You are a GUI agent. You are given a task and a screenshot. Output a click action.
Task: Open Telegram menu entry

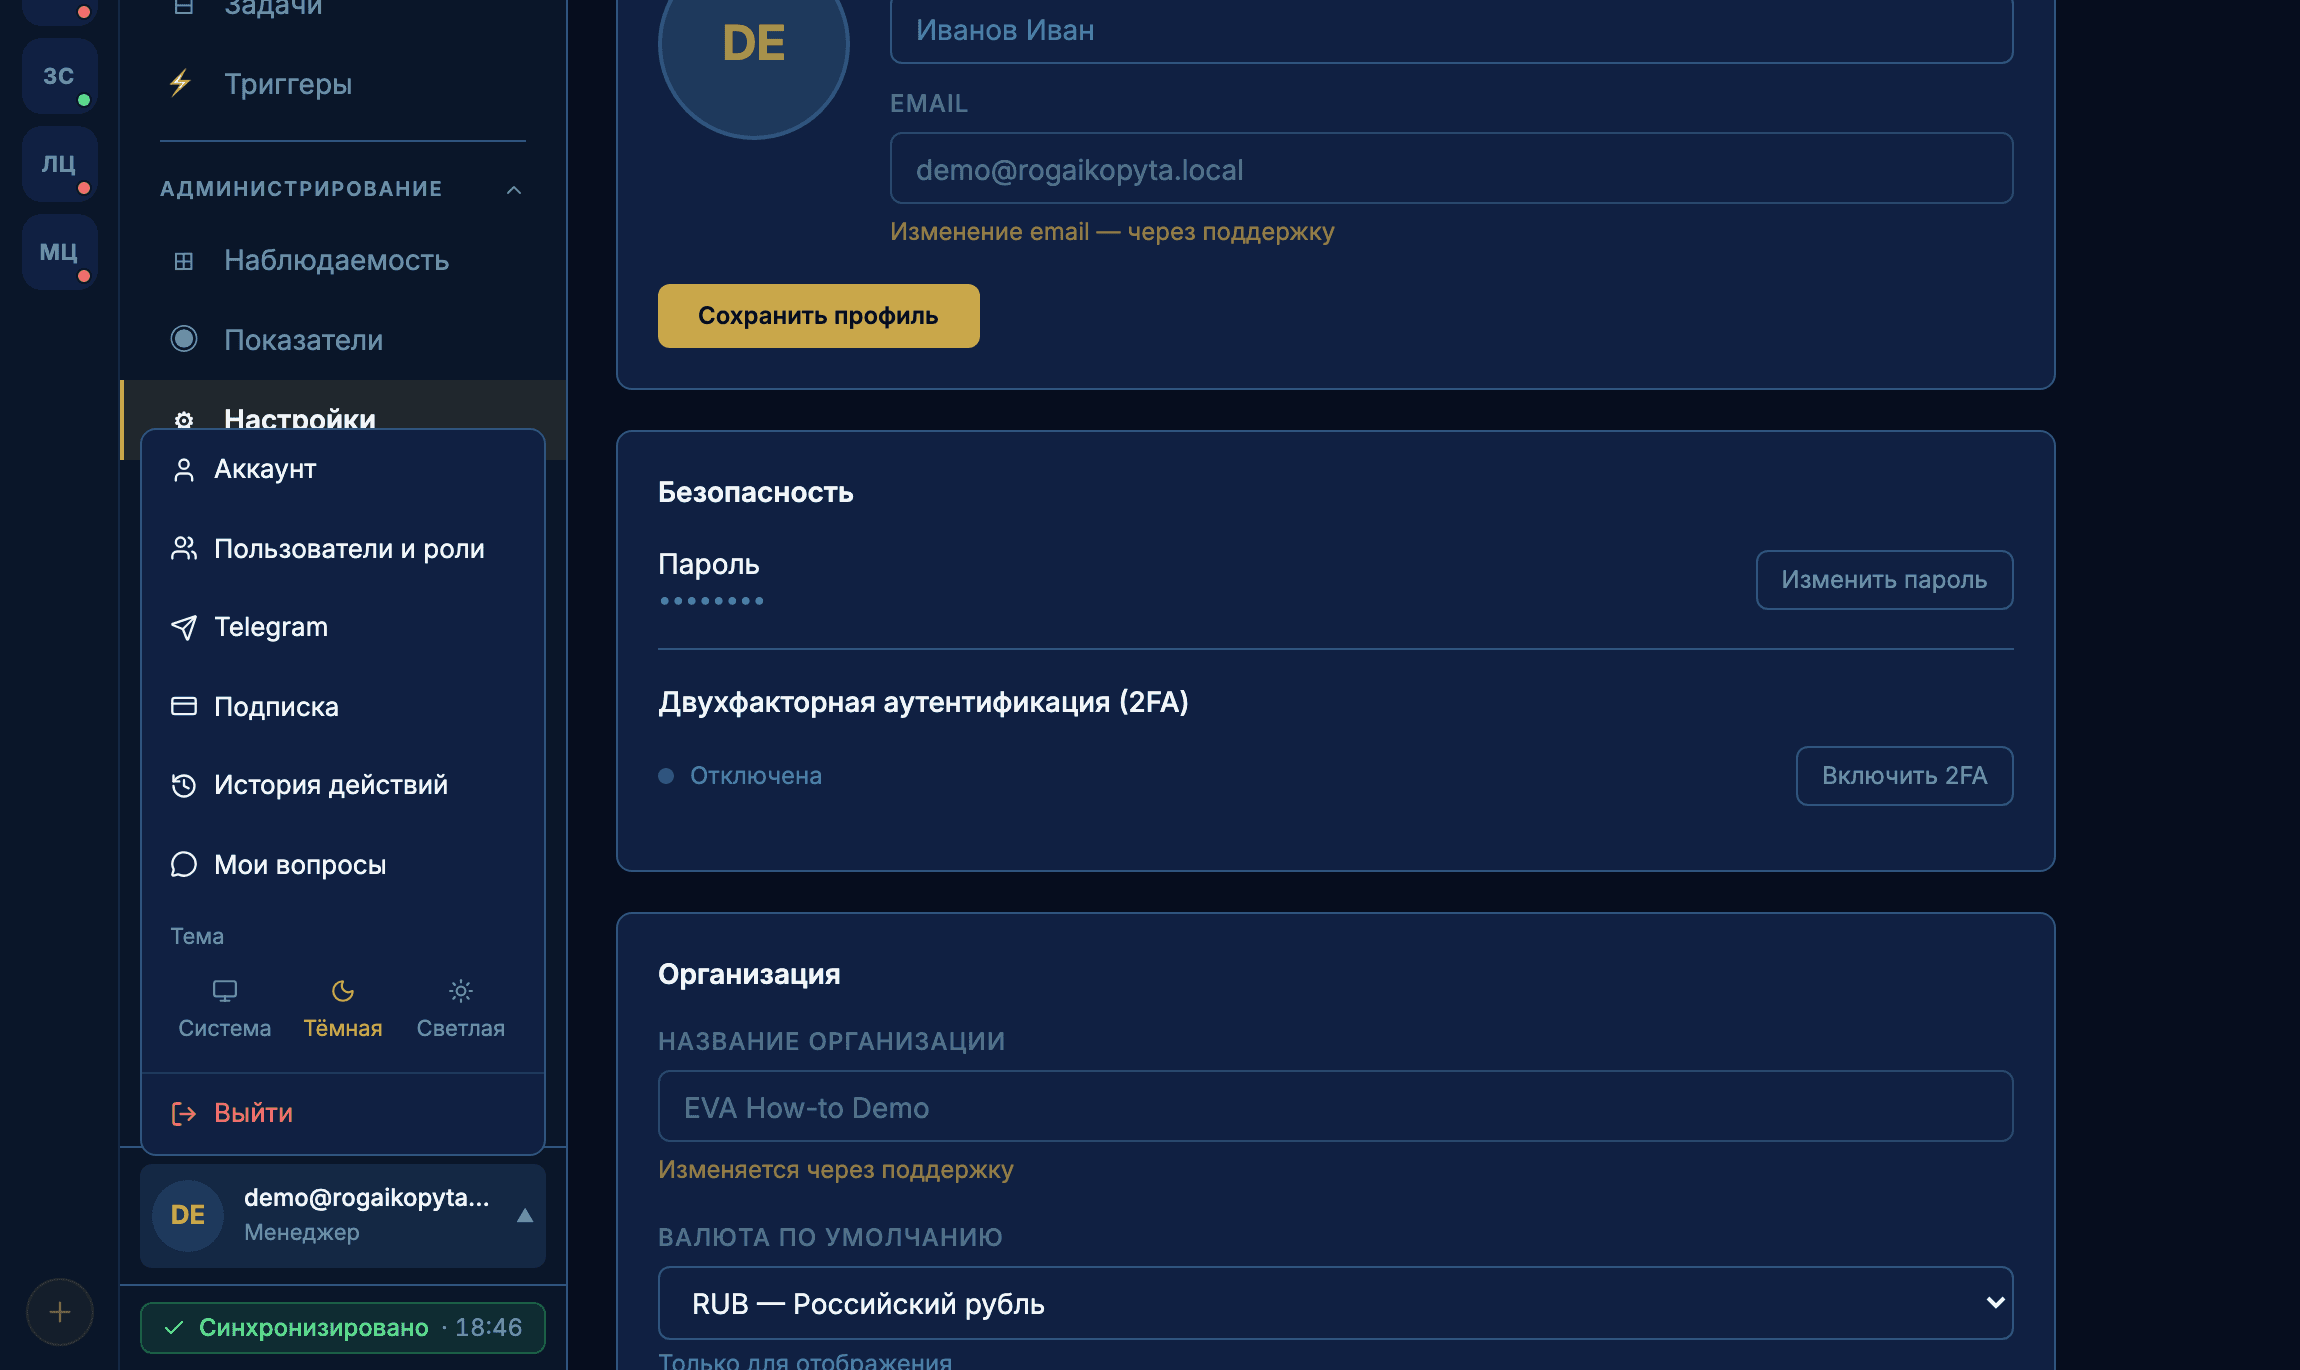(x=343, y=627)
